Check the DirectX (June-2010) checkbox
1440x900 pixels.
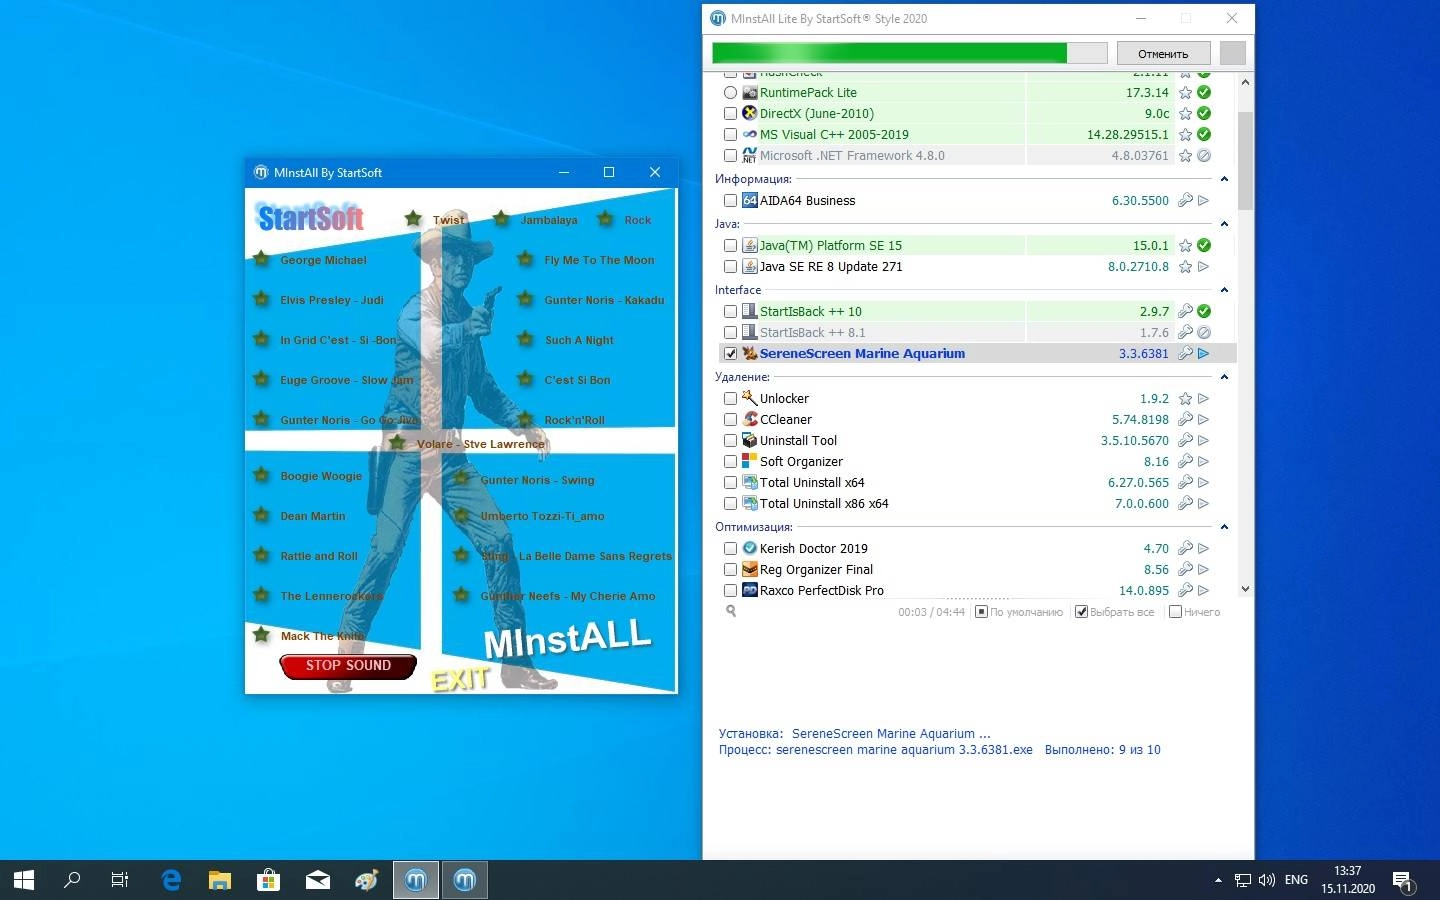coord(730,114)
